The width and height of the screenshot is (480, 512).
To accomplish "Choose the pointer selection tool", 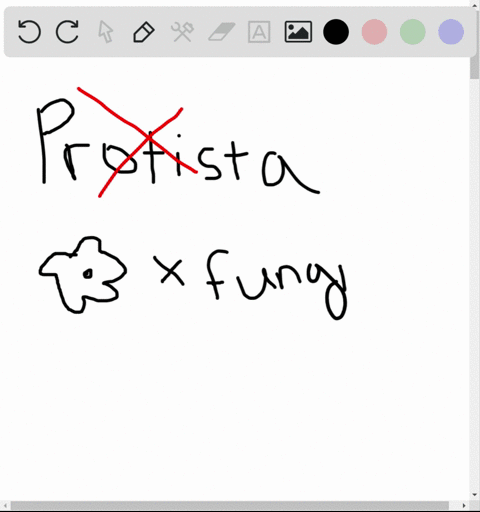I will pos(106,32).
